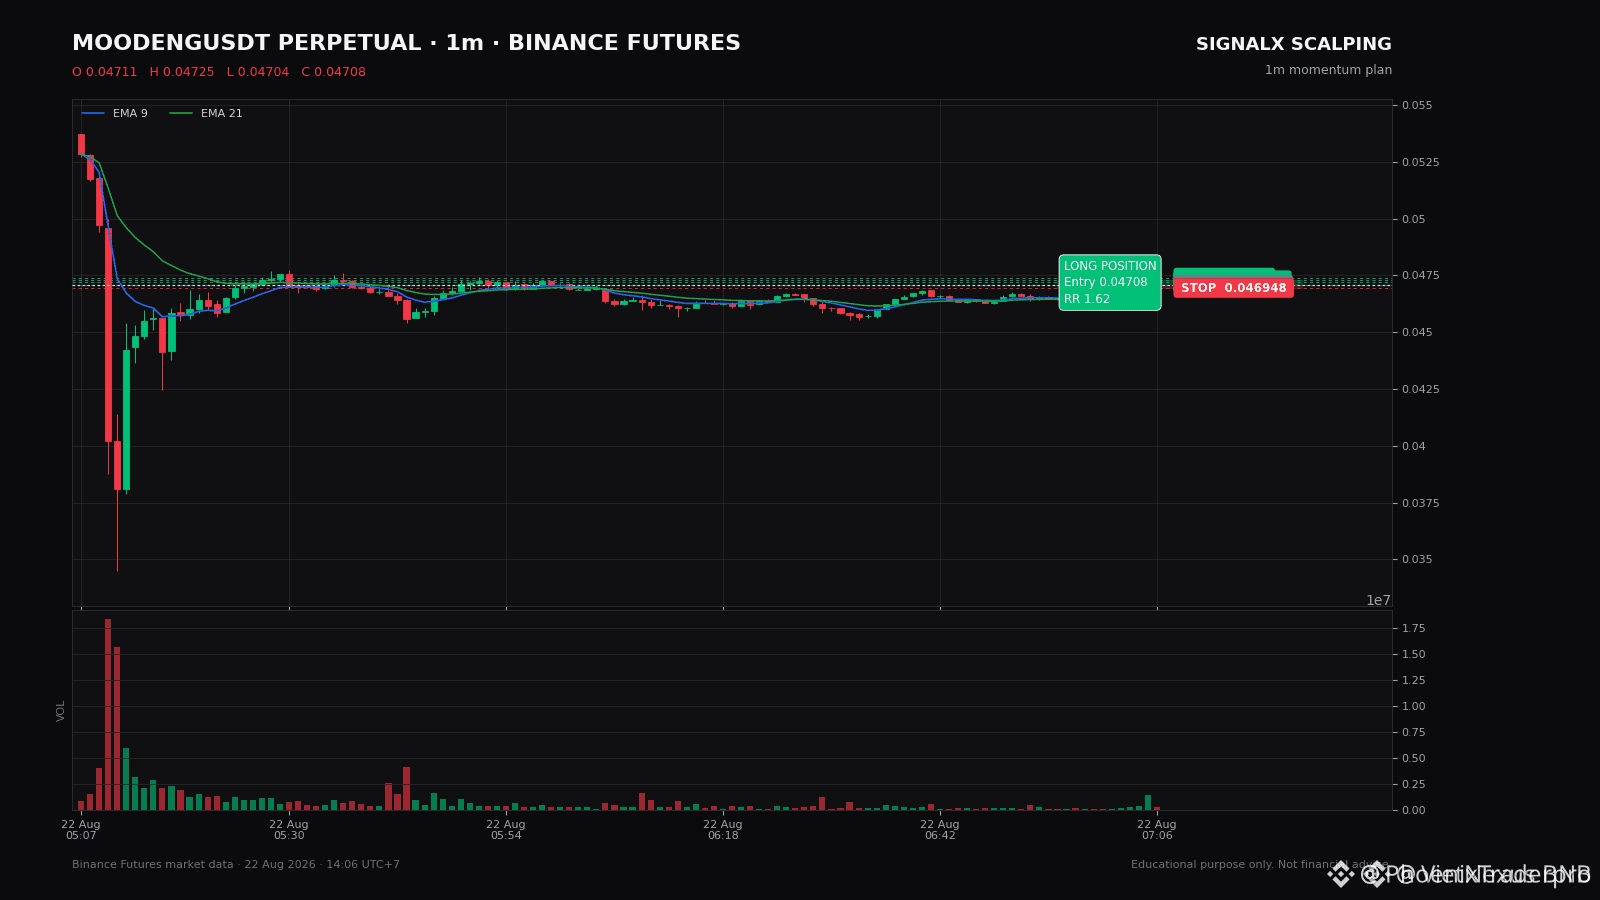Screen dimensions: 1600x900
Task: Click the 1.00 volume axis label
Action: (x=1414, y=707)
